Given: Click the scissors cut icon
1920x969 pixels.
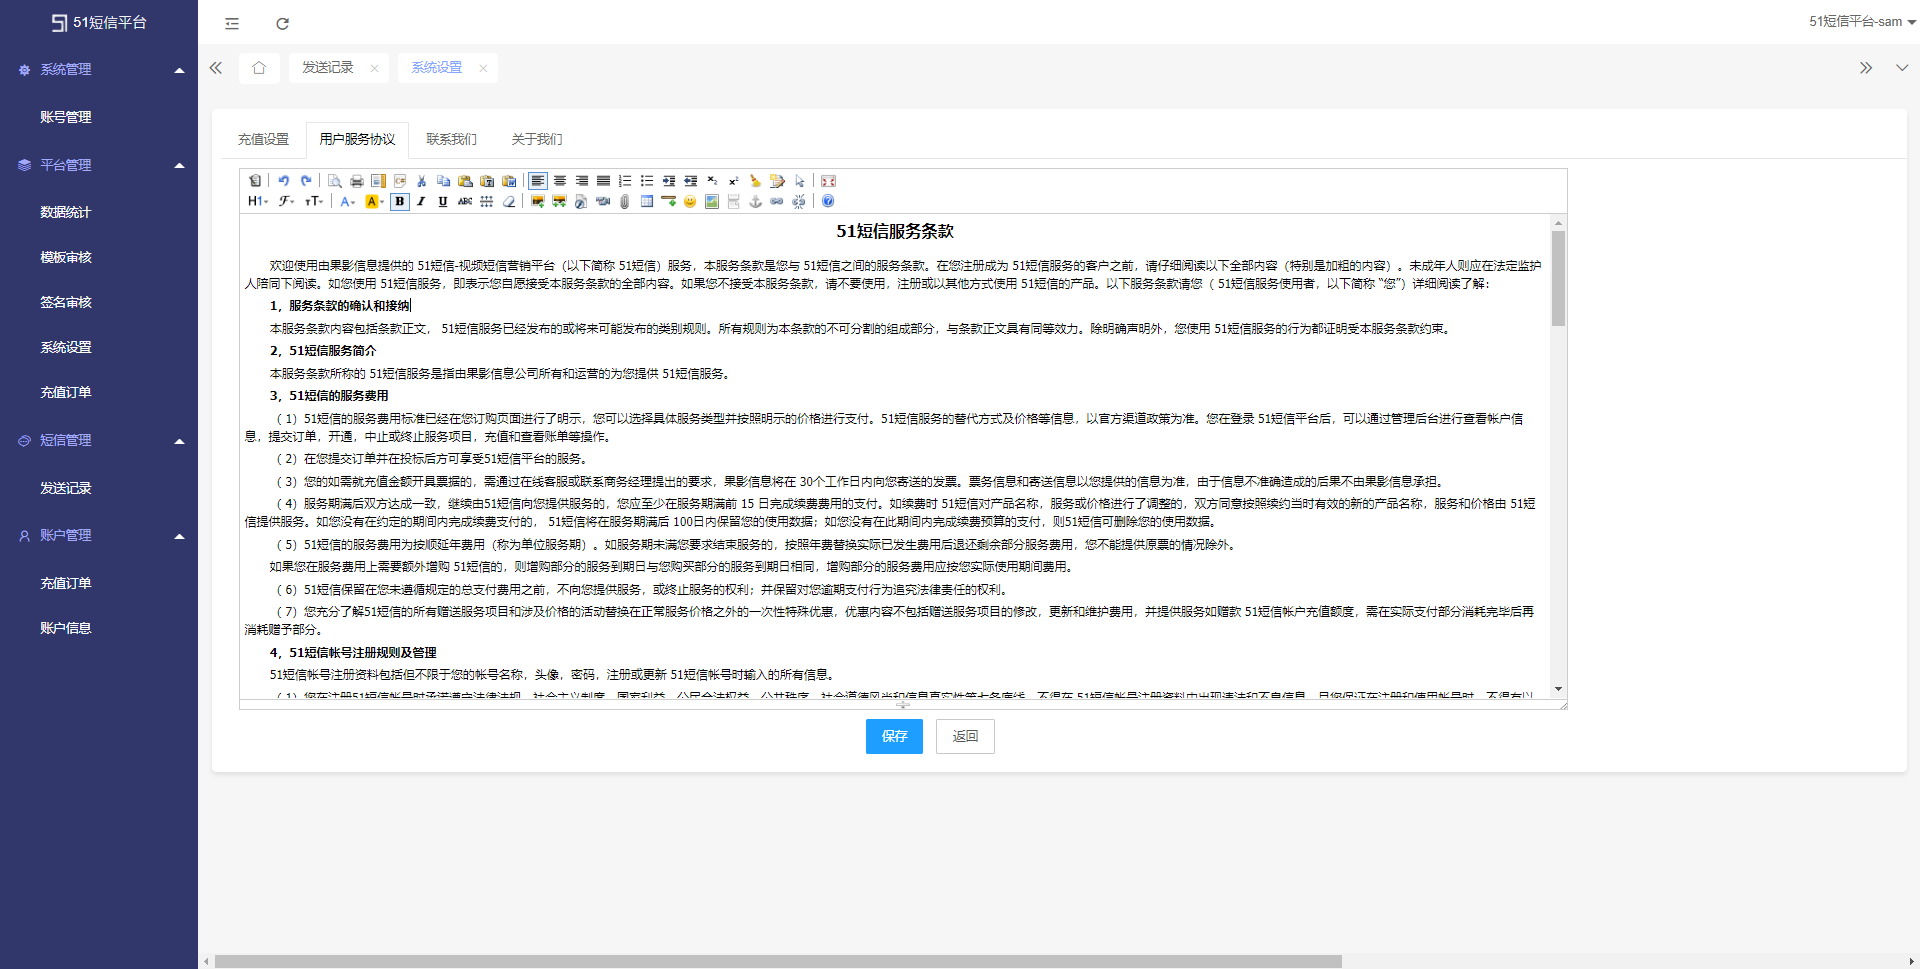Looking at the screenshot, I should pyautogui.click(x=422, y=181).
